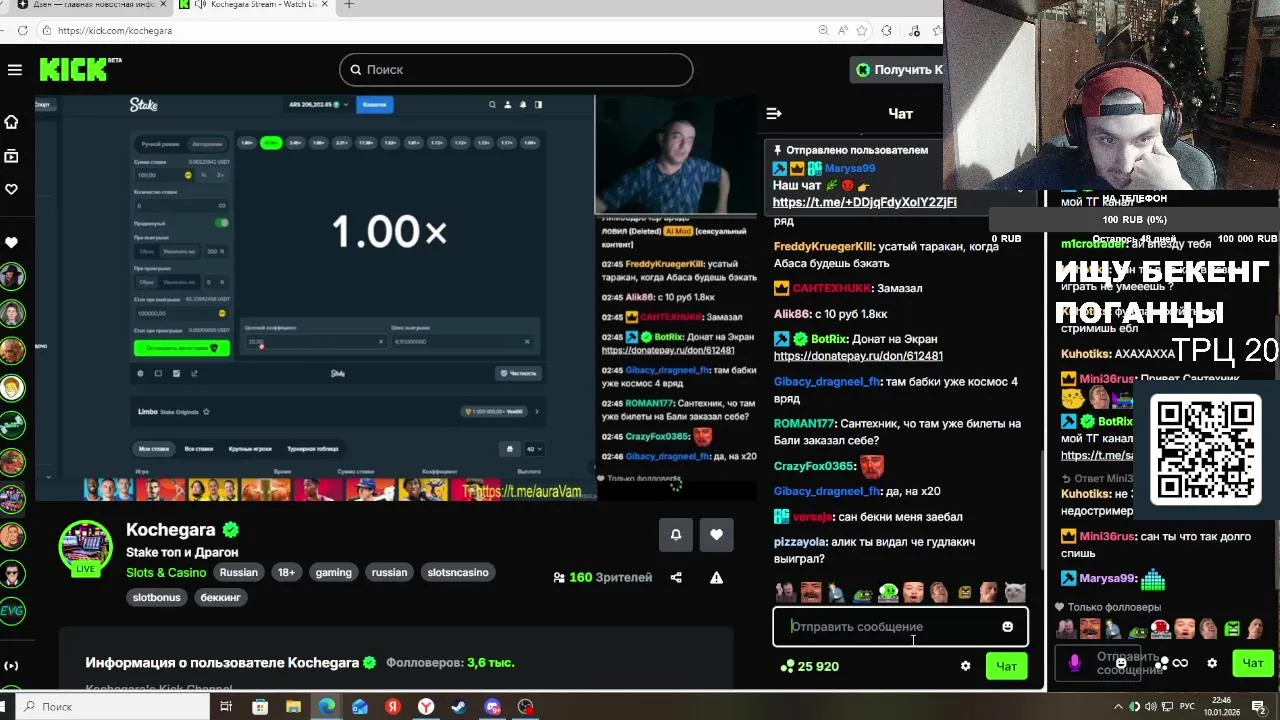Screen dimensions: 1280x720
Task: Select the gaming tag
Action: pos(334,573)
